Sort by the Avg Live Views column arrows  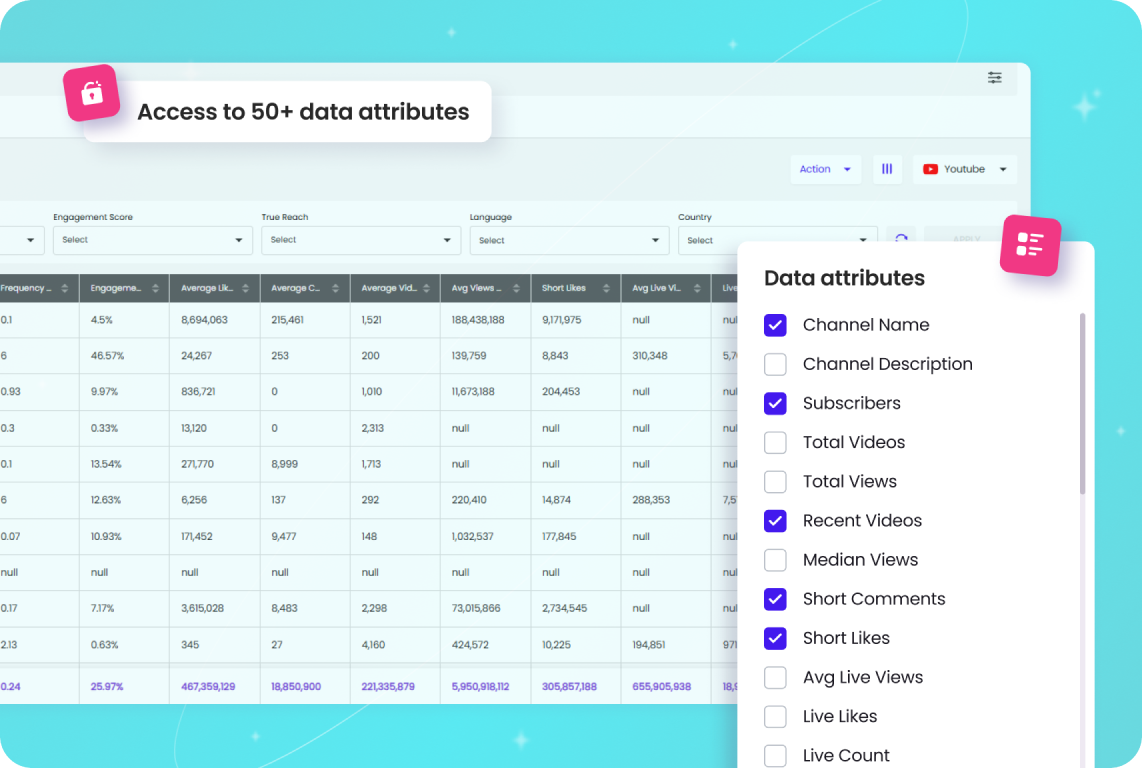pyautogui.click(x=697, y=289)
